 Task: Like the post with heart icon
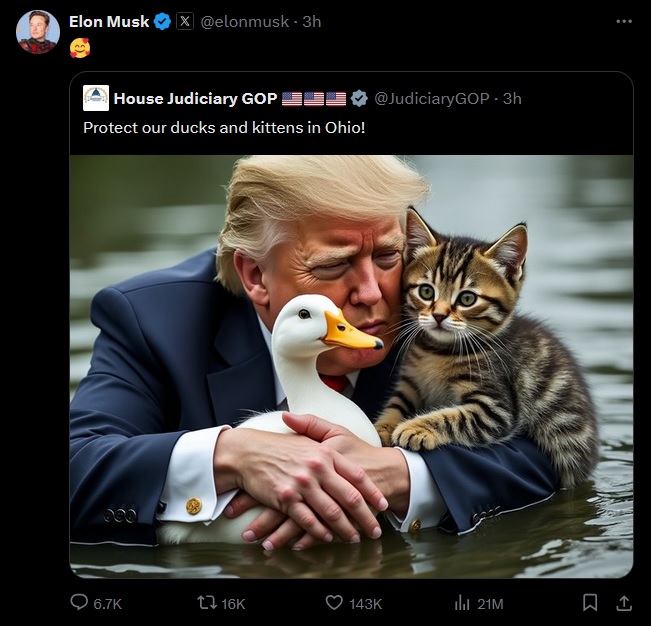tap(334, 602)
